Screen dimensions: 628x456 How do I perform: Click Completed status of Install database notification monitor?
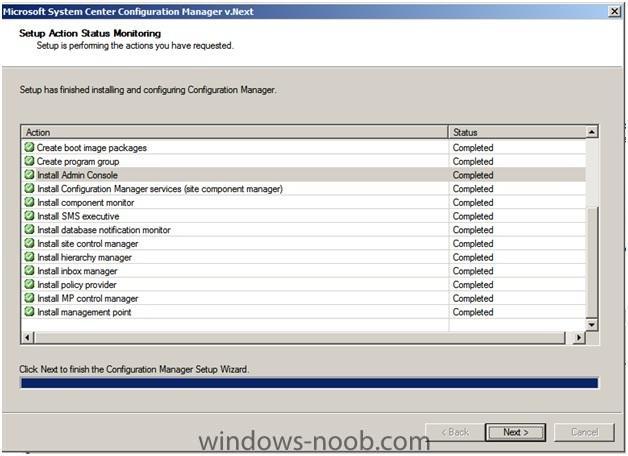click(473, 230)
